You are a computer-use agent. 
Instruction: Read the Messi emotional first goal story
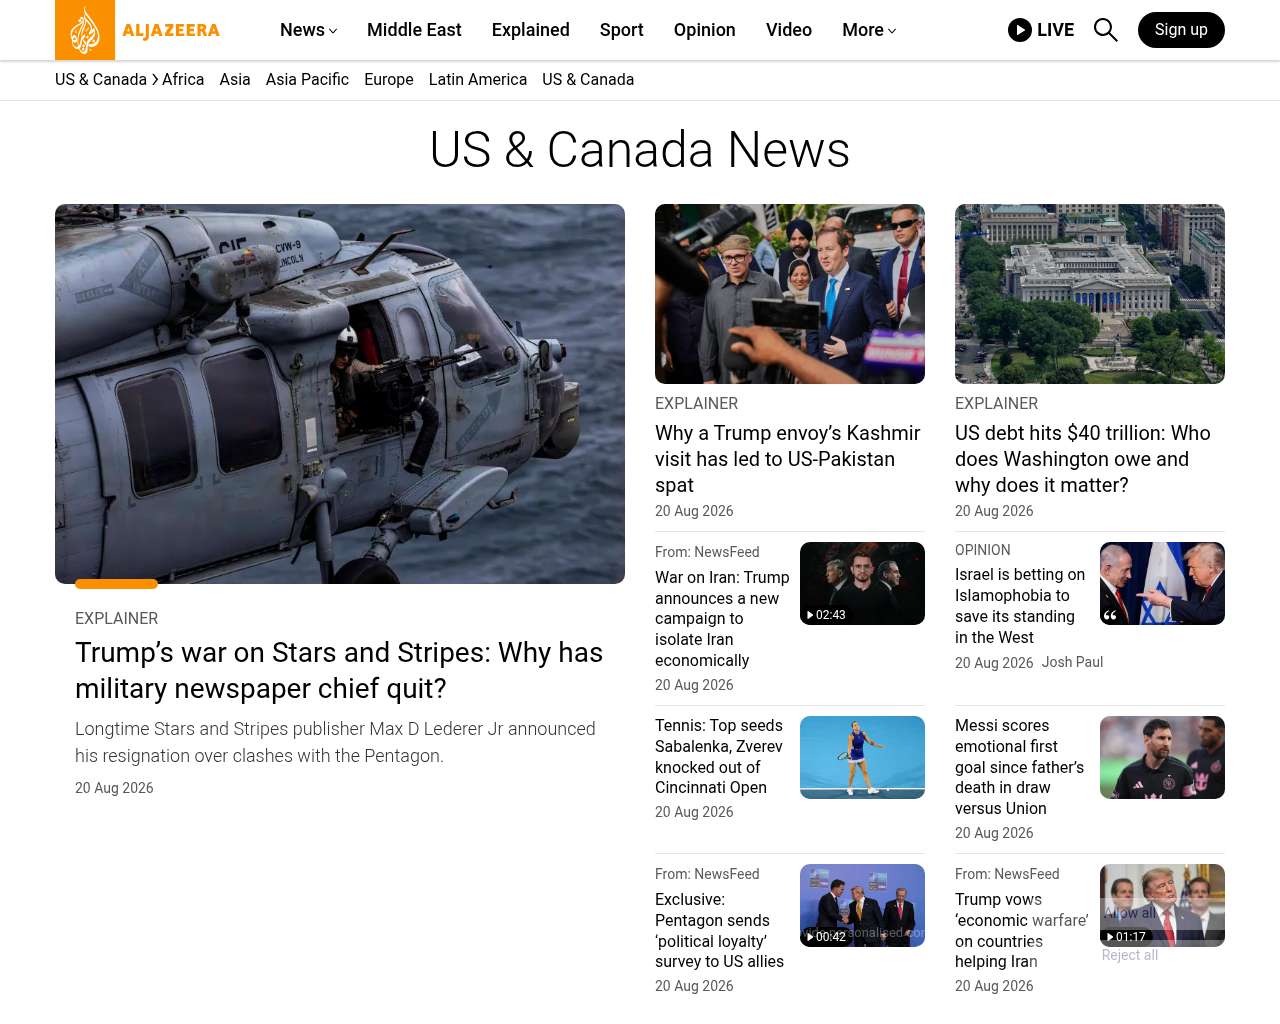click(x=1020, y=767)
